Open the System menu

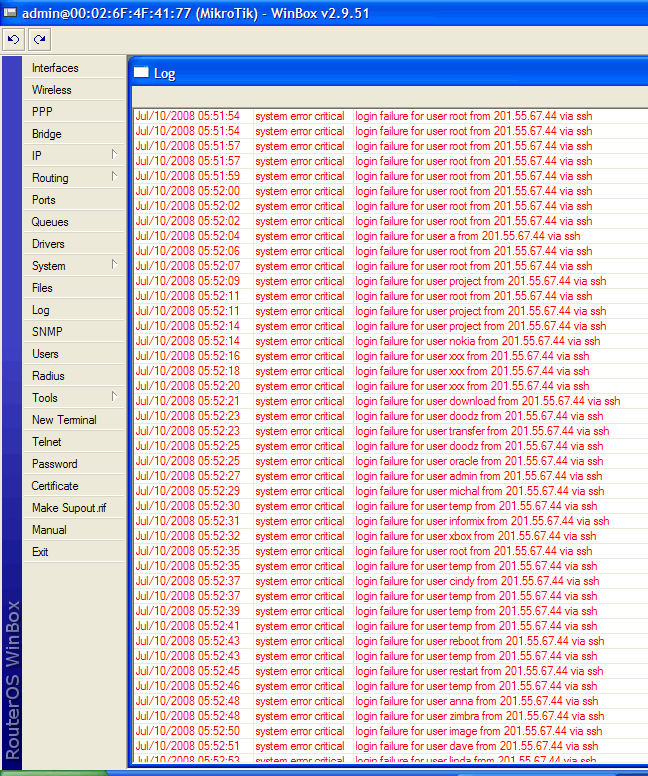[x=74, y=266]
